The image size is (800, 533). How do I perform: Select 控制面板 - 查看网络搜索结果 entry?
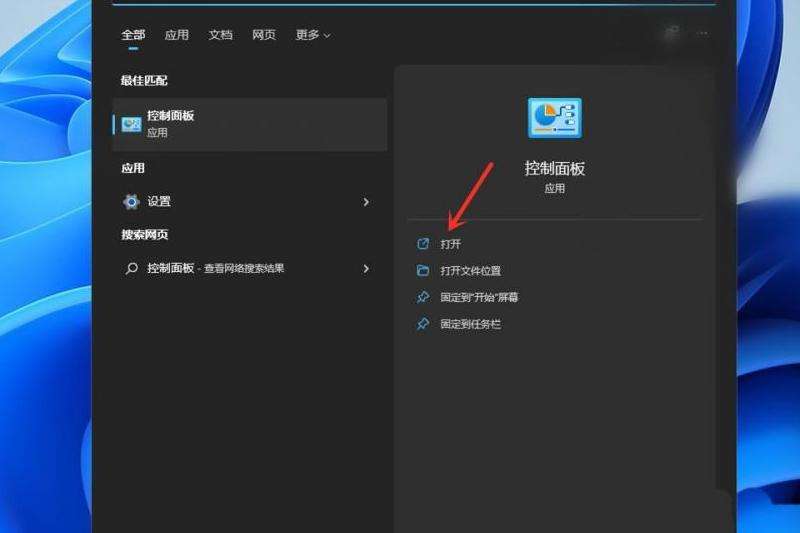249,268
